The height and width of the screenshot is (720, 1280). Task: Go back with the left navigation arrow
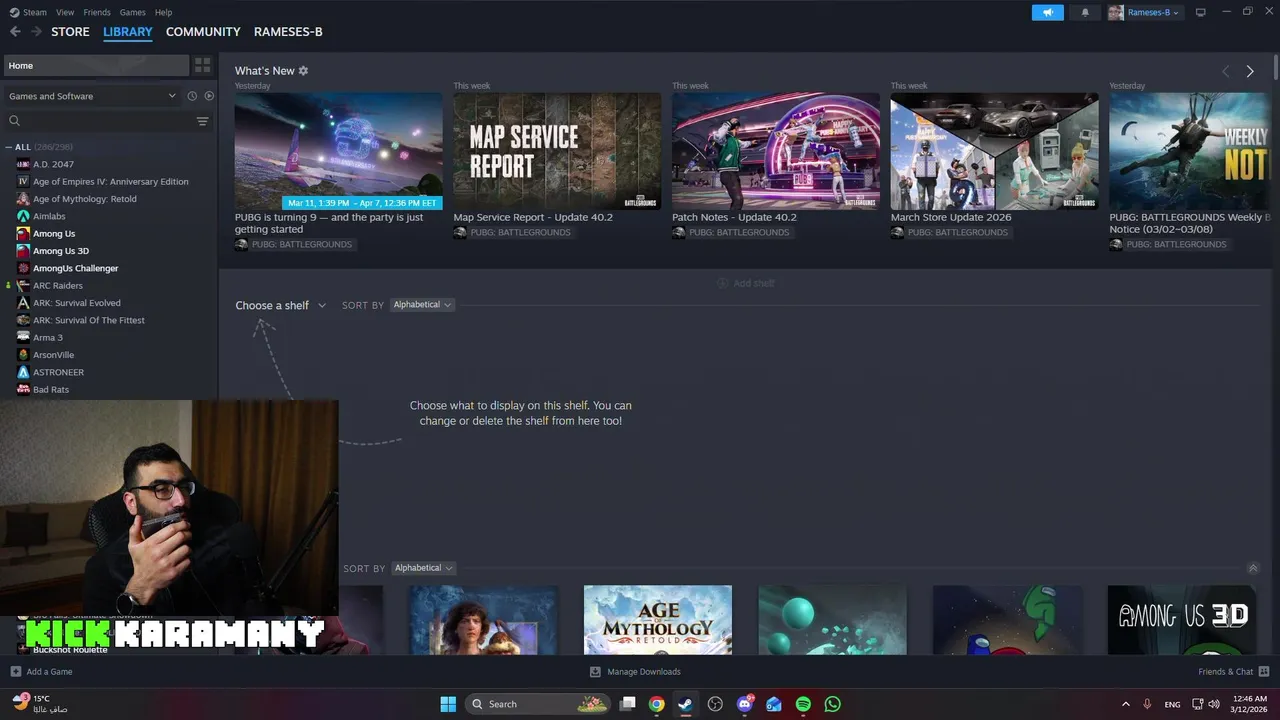(x=15, y=32)
